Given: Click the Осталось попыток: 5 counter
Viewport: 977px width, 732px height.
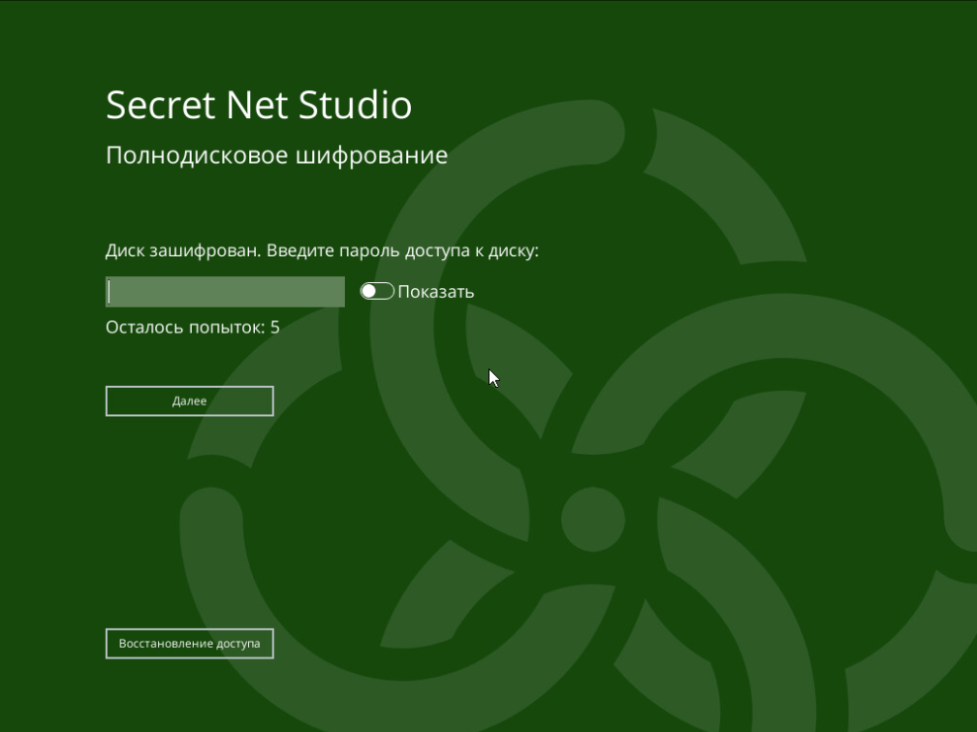Looking at the screenshot, I should (193, 327).
